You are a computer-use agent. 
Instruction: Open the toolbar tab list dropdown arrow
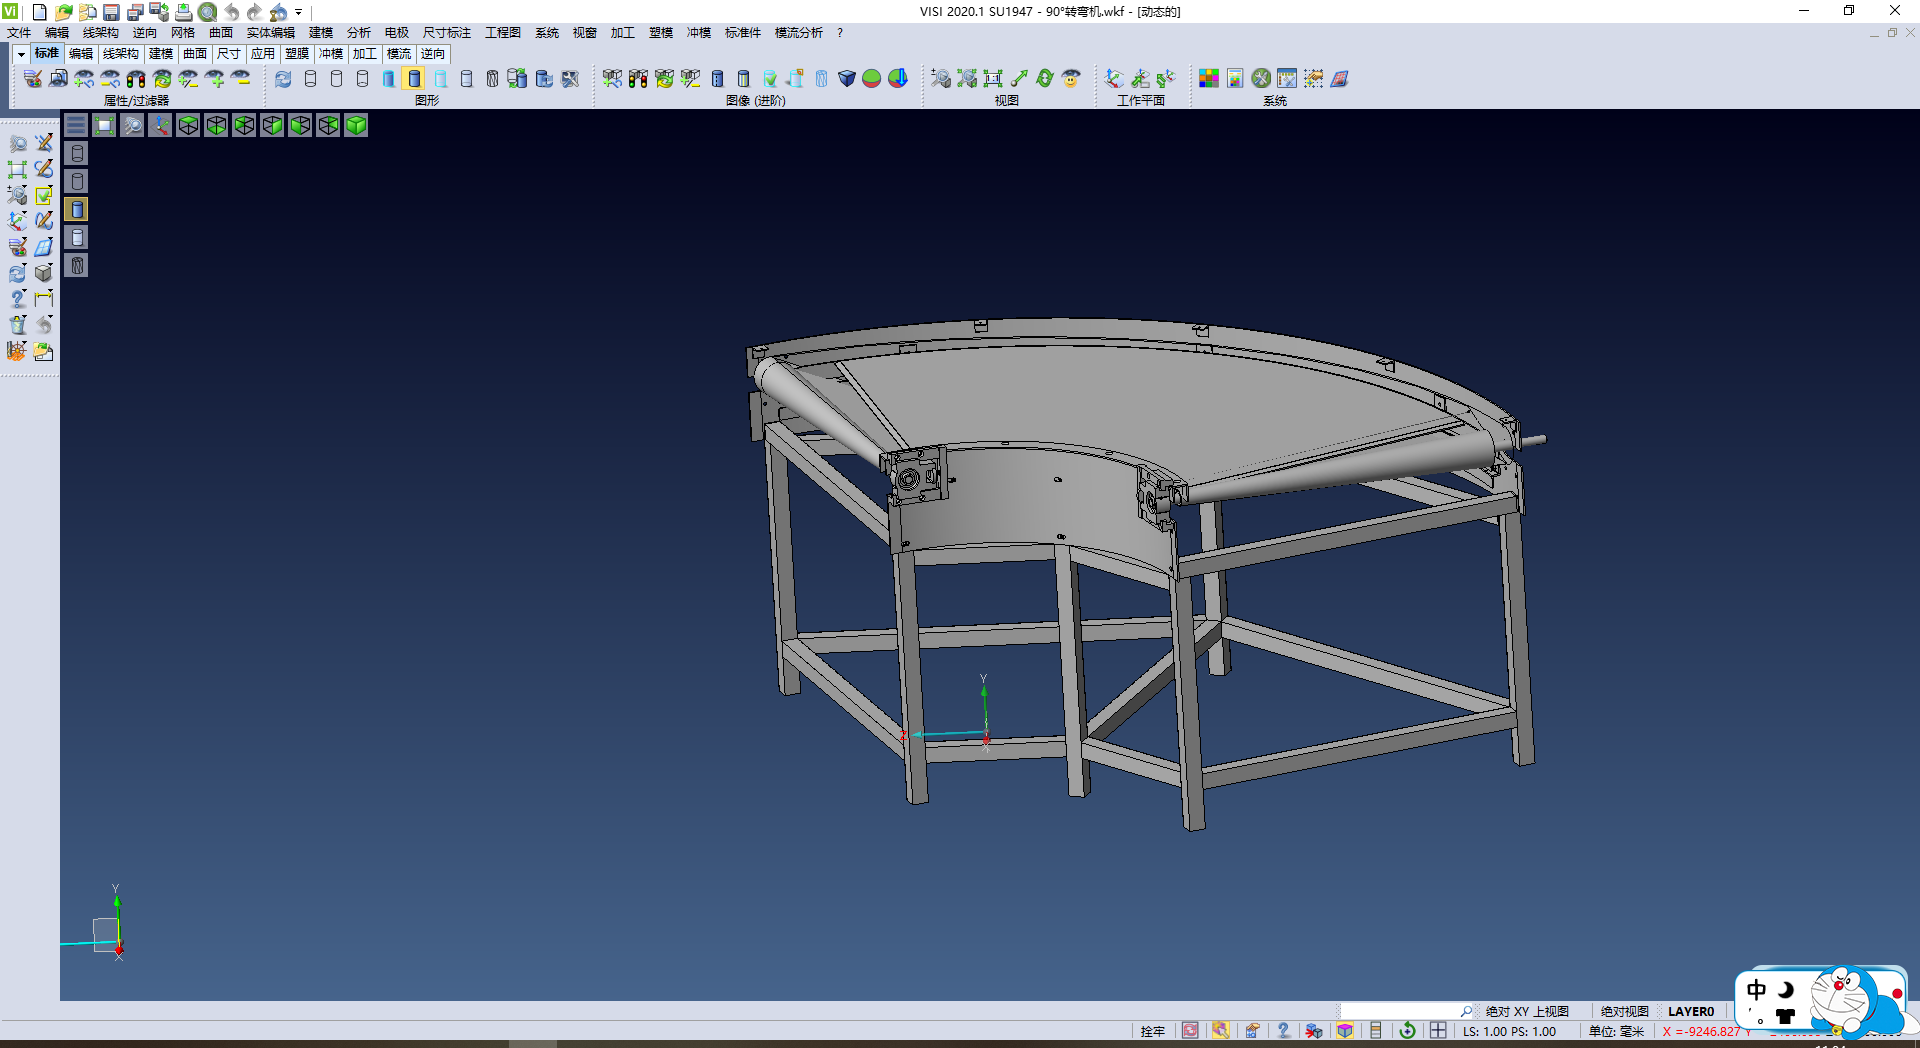click(x=21, y=54)
